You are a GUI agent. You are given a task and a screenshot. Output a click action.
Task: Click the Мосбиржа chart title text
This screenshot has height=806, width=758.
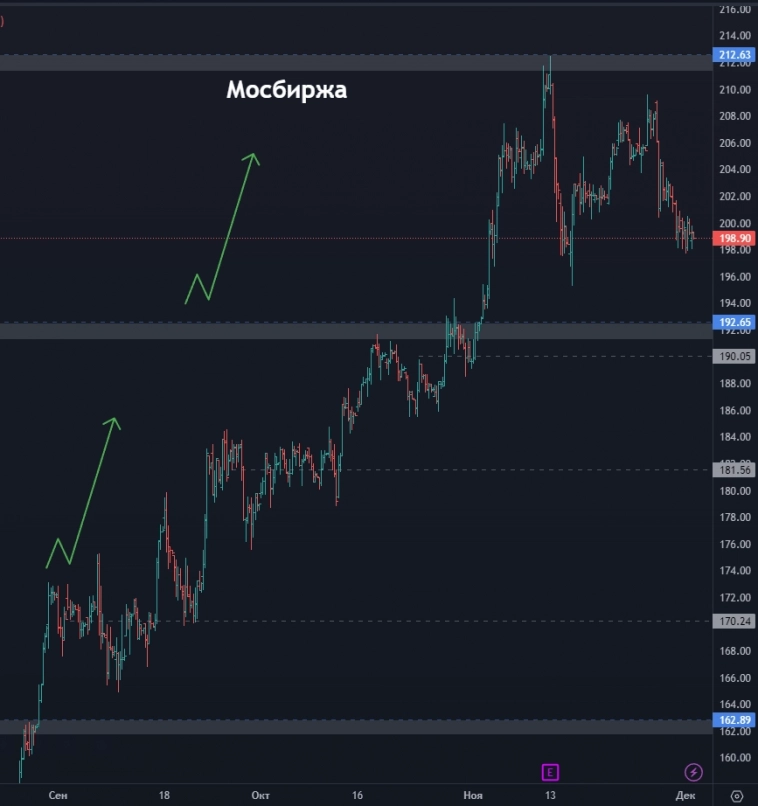287,90
